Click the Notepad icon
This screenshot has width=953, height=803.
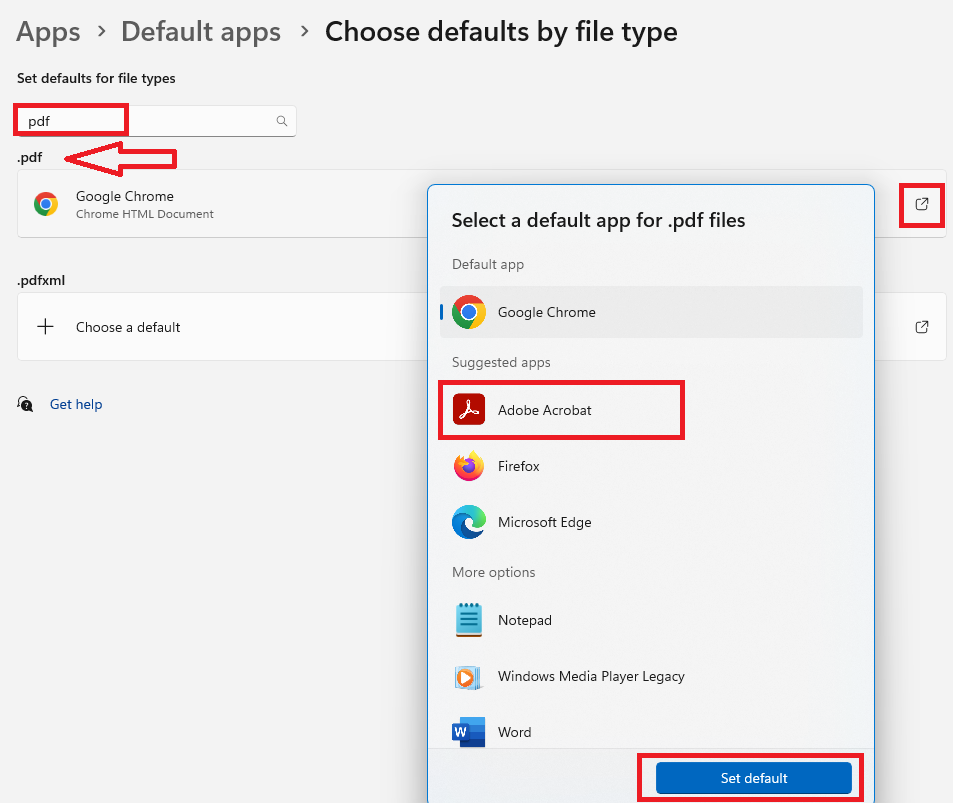(469, 619)
